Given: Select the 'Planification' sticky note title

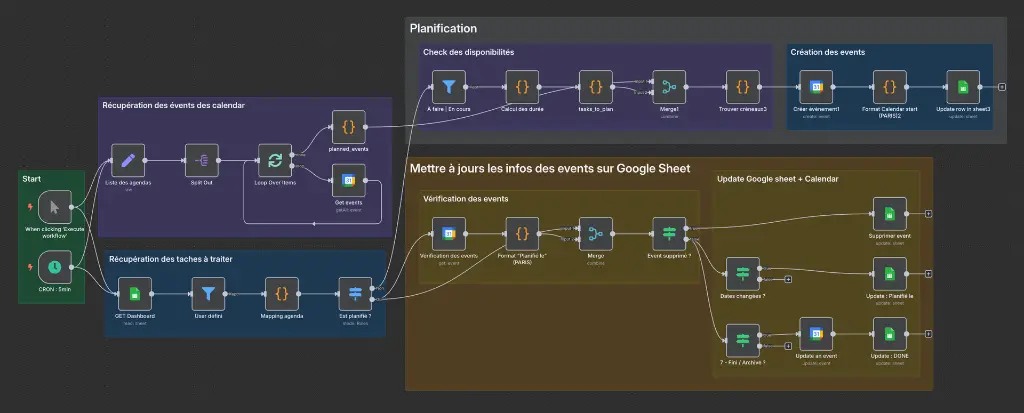Looking at the screenshot, I should [x=443, y=29].
